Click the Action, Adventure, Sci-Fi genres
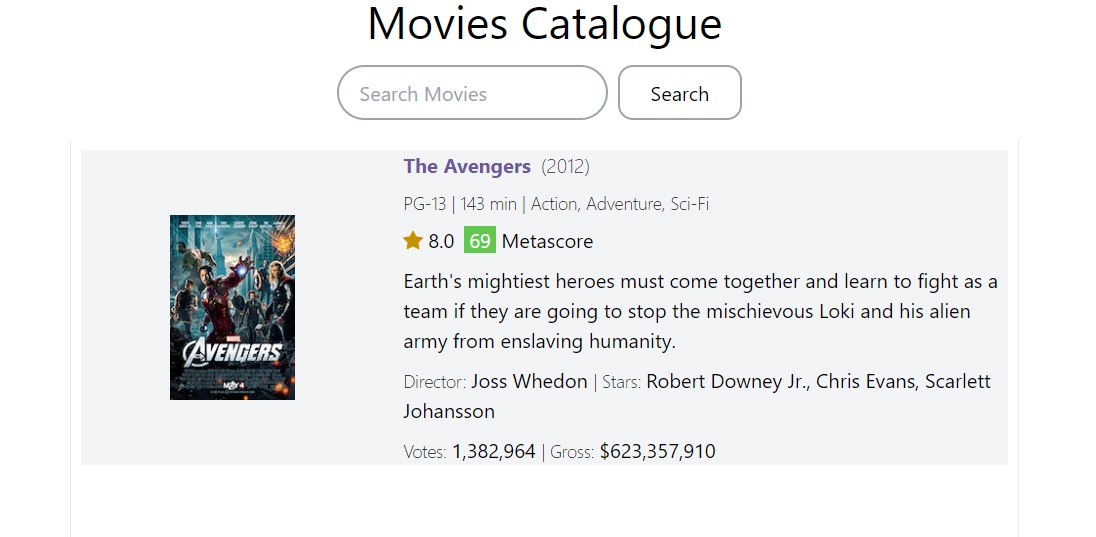This screenshot has height=537, width=1096. coord(620,204)
